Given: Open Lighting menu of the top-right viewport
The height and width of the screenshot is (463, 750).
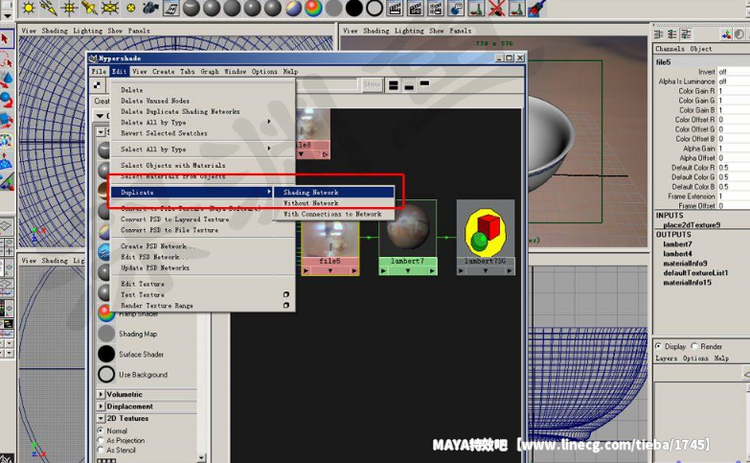Looking at the screenshot, I should 409,31.
